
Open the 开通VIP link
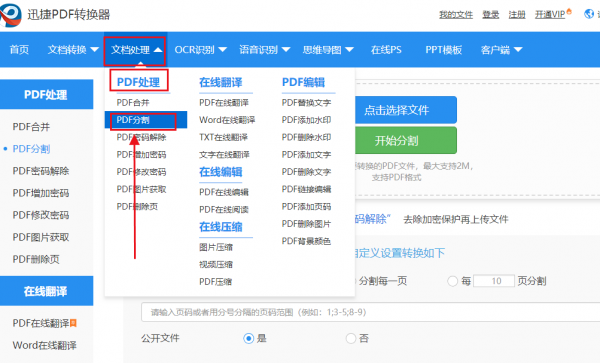[550, 15]
